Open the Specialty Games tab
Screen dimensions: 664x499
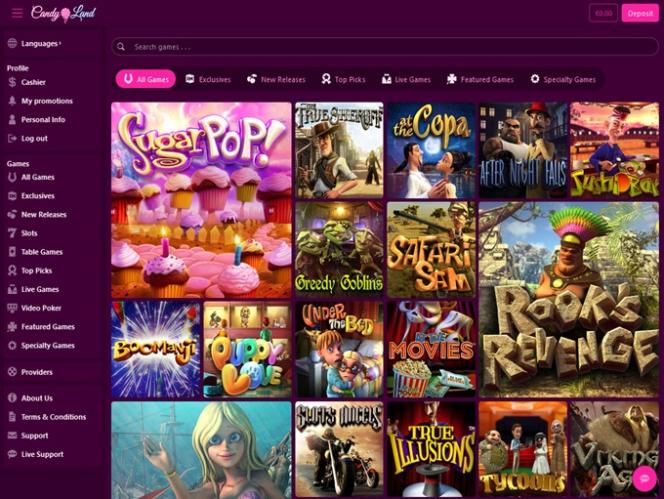[563, 79]
